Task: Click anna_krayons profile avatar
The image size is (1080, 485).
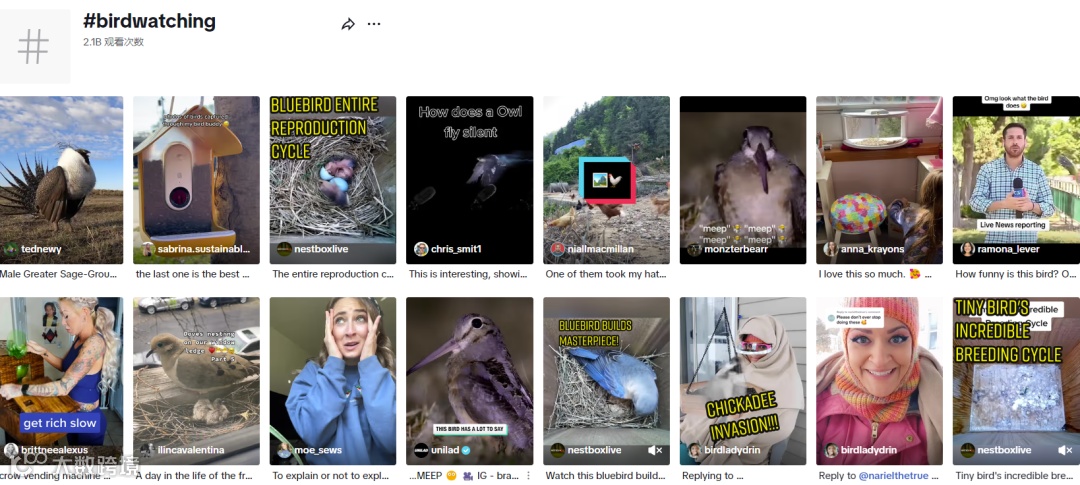Action: 831,249
